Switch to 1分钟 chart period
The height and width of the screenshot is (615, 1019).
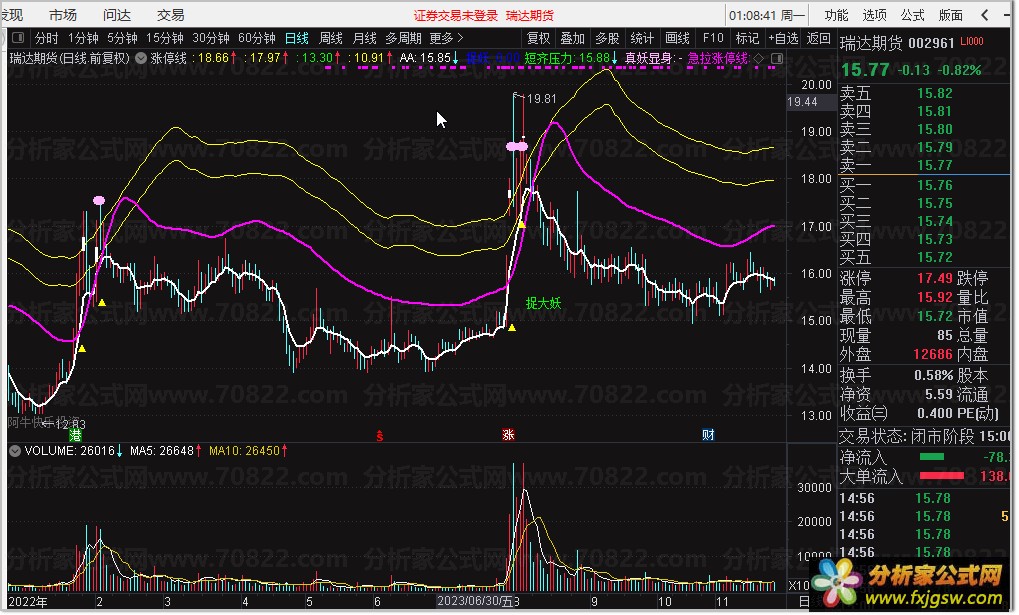83,38
